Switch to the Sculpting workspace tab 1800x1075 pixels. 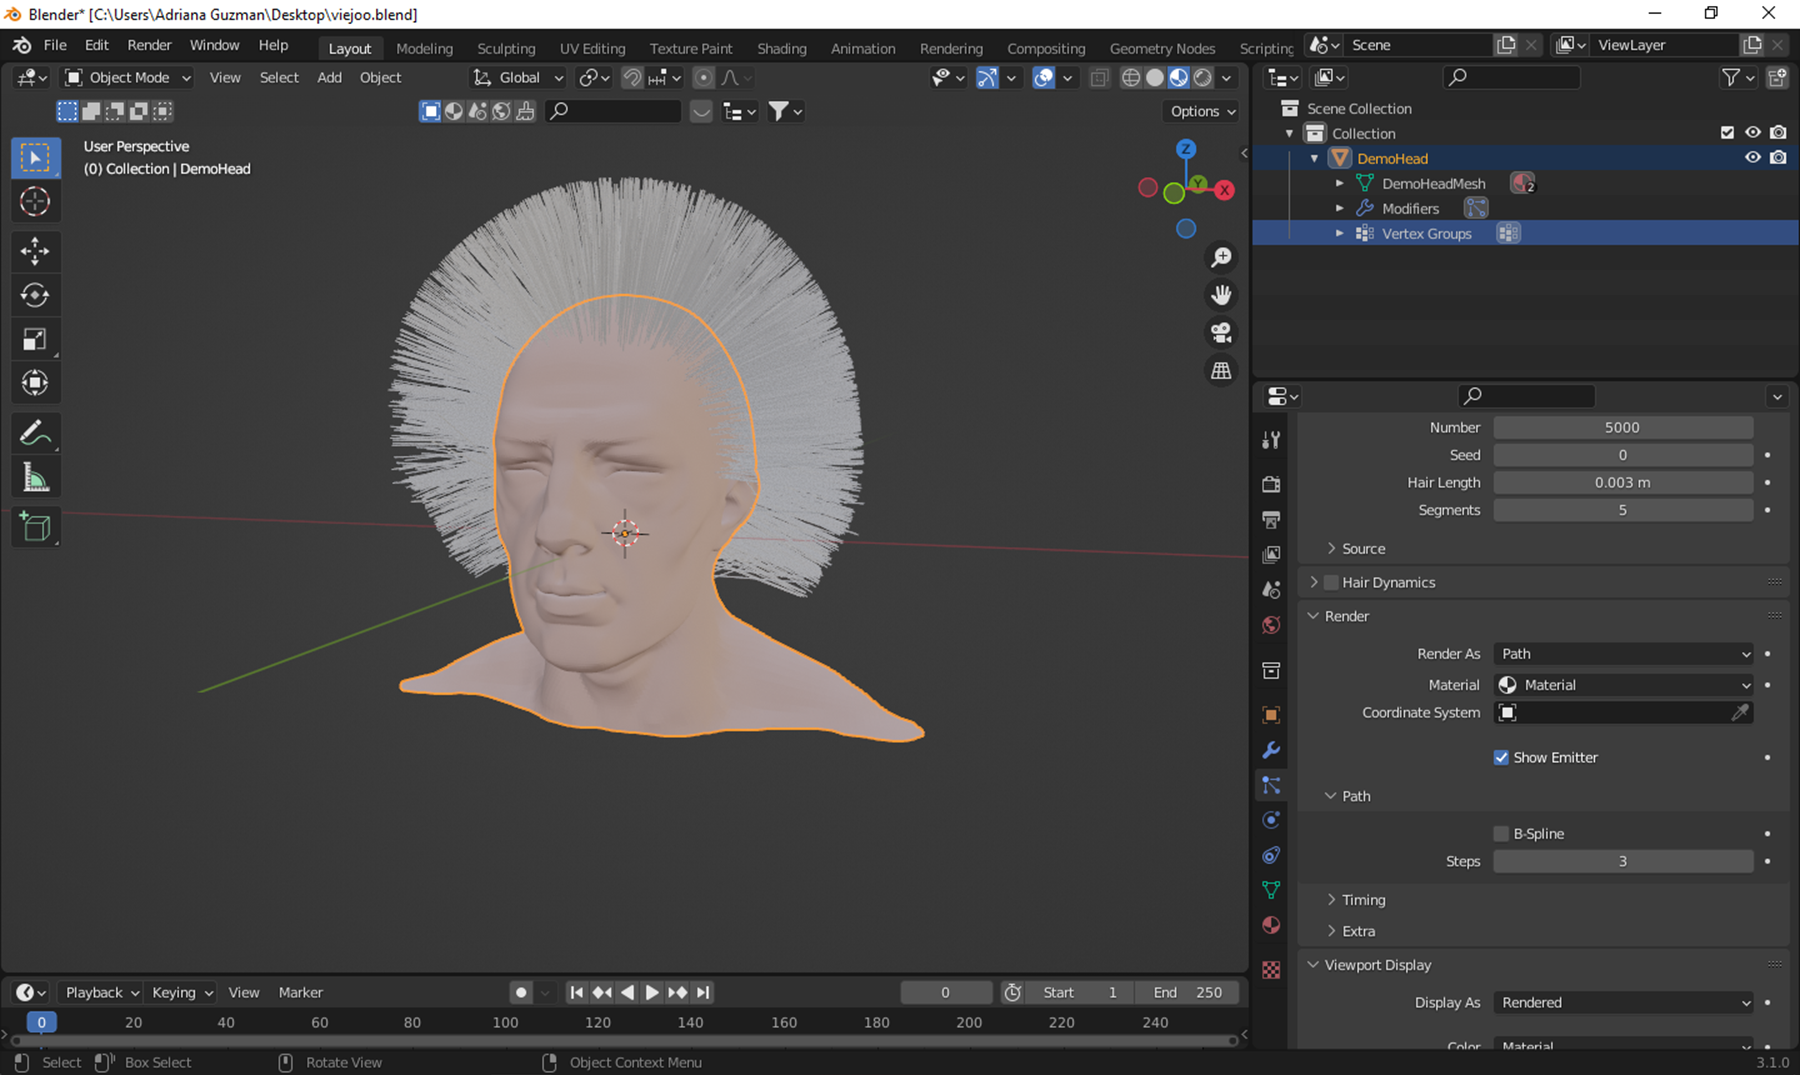click(x=506, y=48)
